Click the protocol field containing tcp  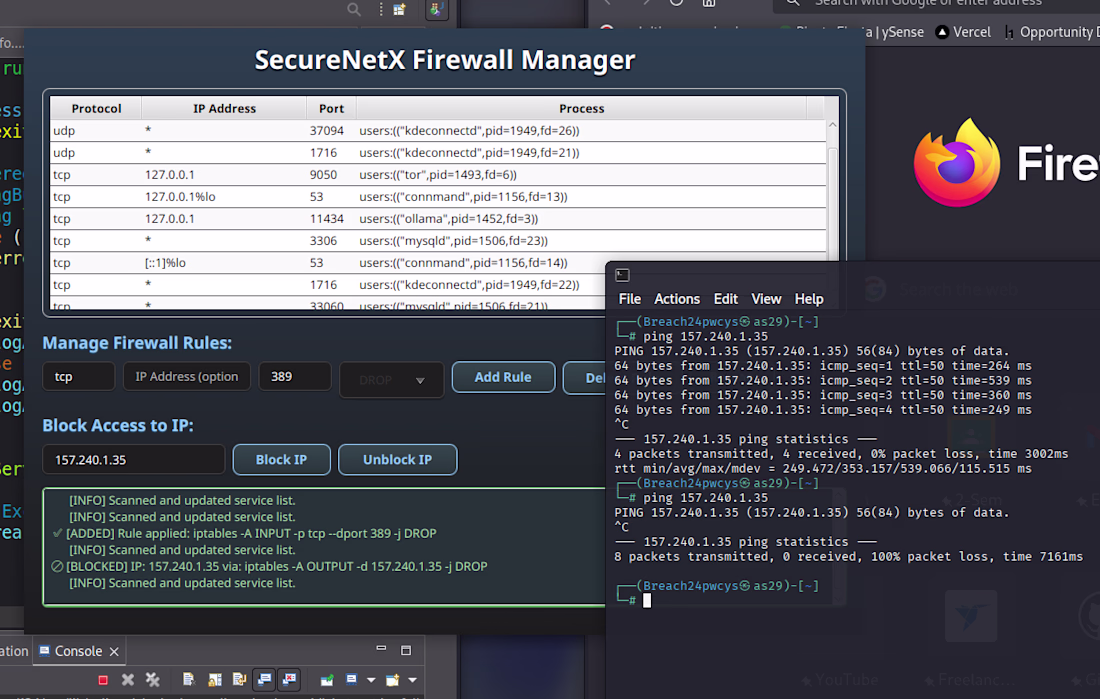(79, 377)
